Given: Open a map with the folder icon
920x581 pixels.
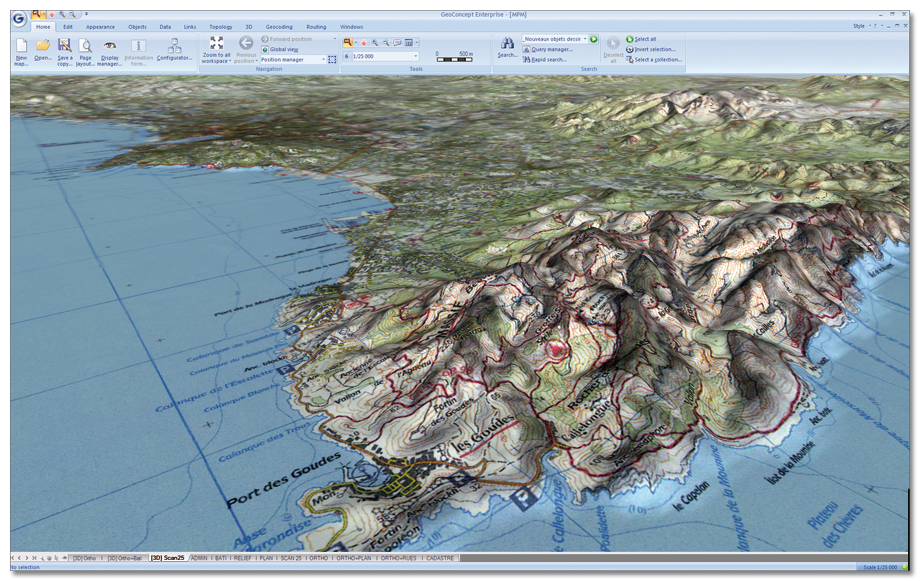Looking at the screenshot, I should [43, 46].
